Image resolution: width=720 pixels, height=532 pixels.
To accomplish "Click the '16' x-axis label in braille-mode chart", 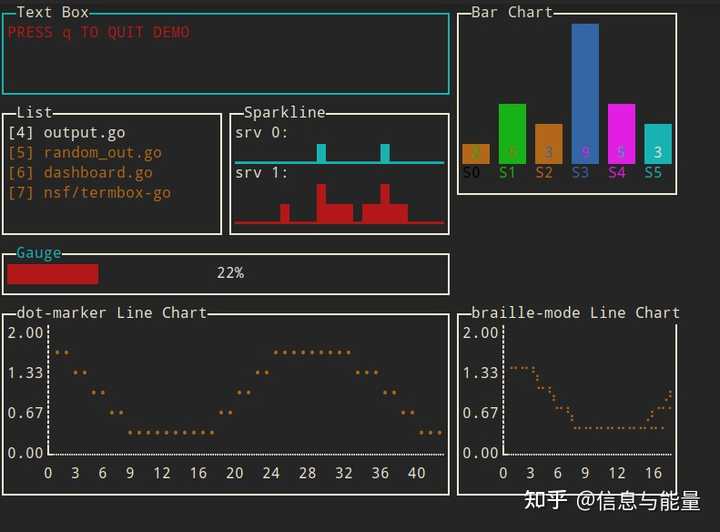I will [x=653, y=473].
